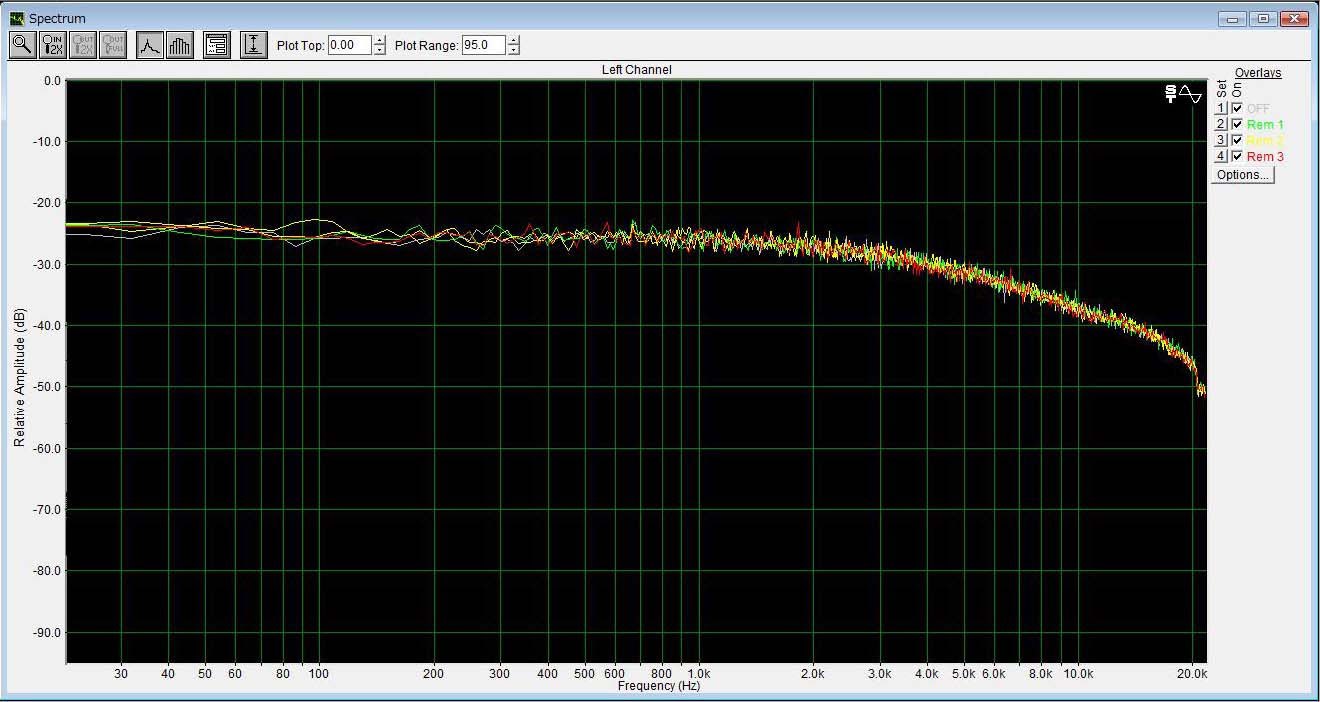1320x702 pixels.
Task: Decrease the Plot Range value
Action: coord(513,50)
